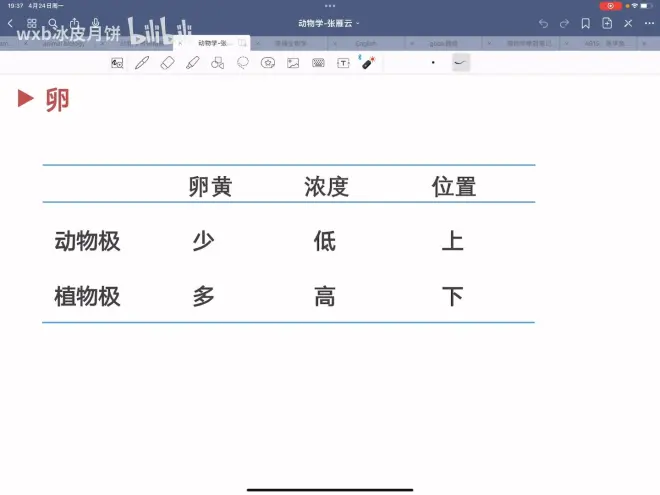Select the Lasso selection tool
Viewport: 660px width, 495px height.
click(x=242, y=63)
